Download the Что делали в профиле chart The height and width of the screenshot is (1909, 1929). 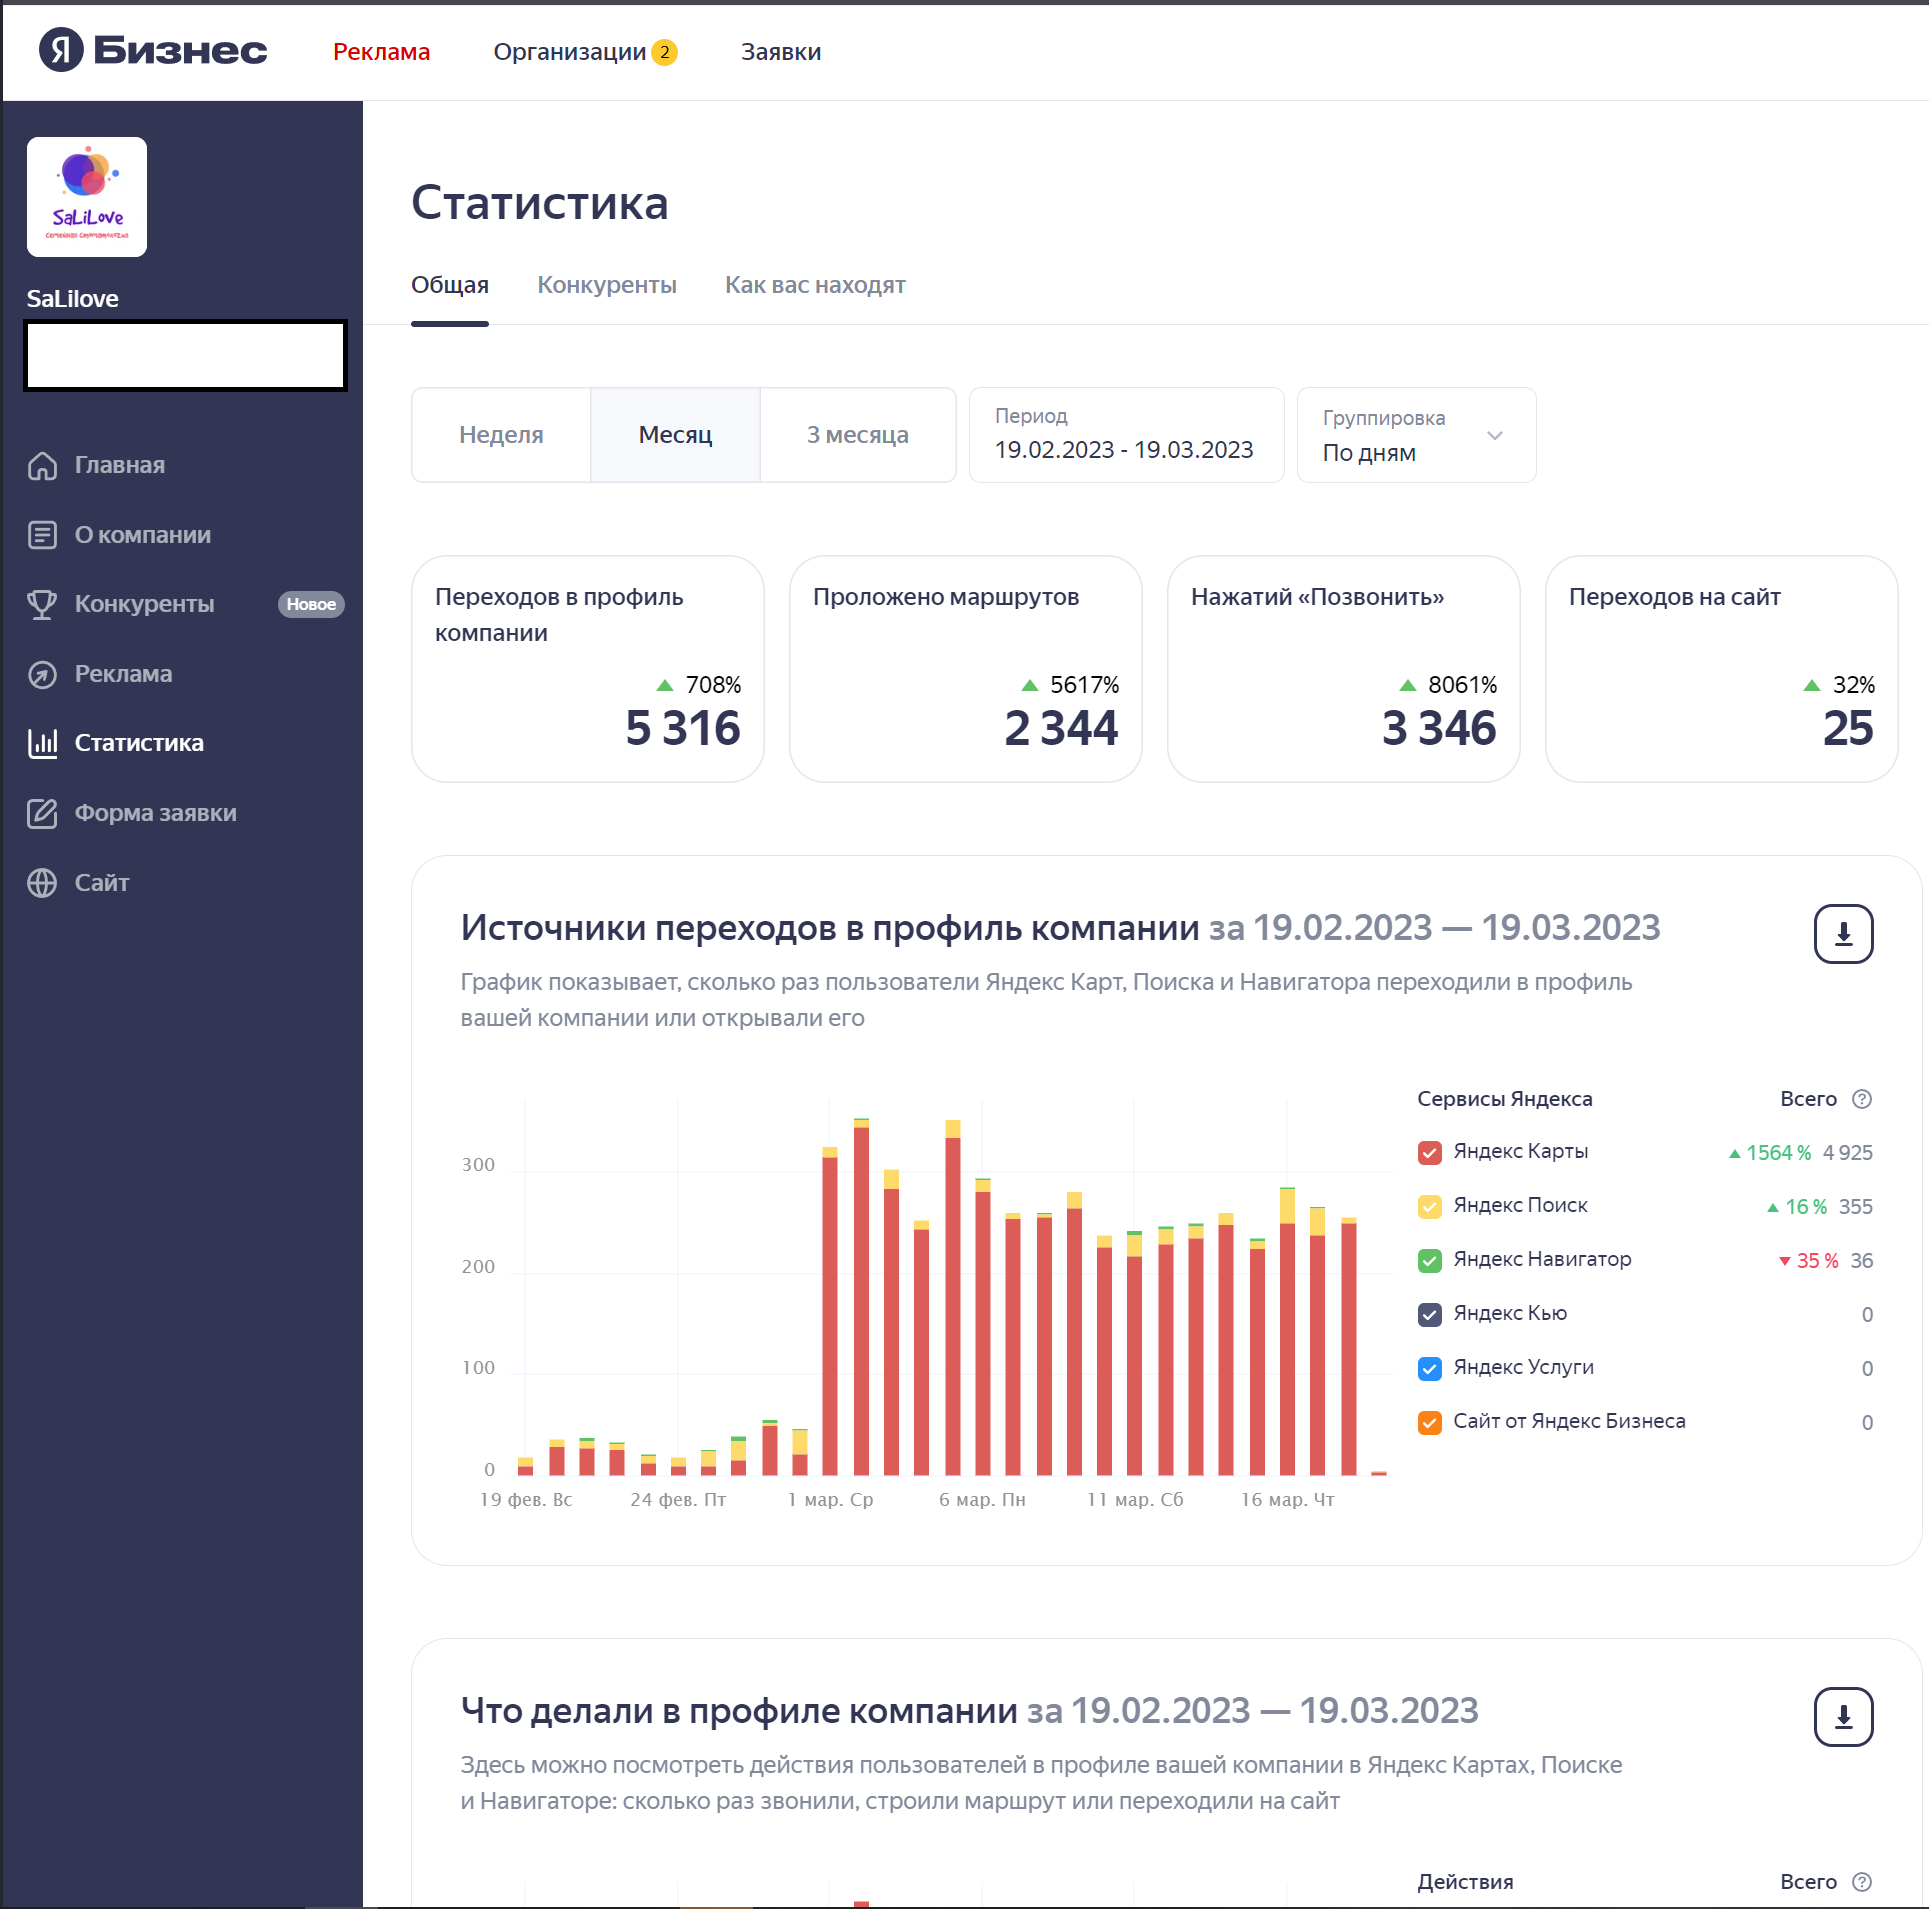1842,1717
